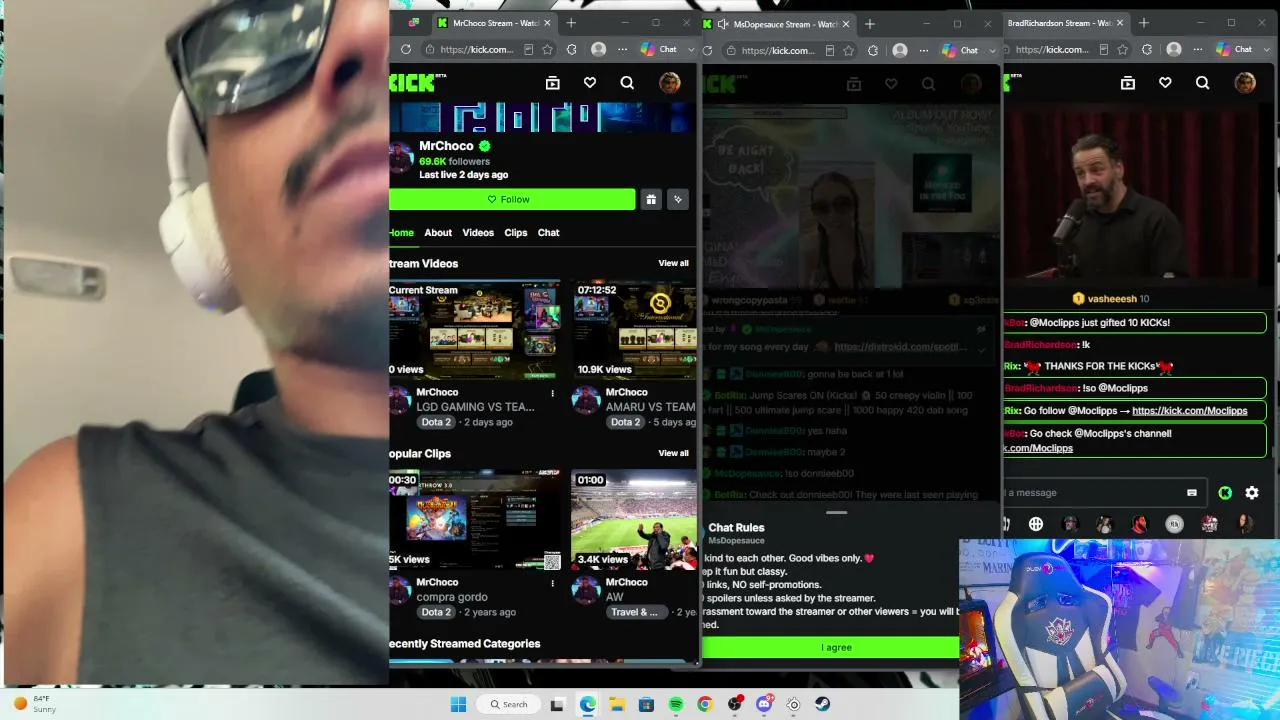Reload the MrChoco browser page
The height and width of the screenshot is (720, 1280).
pos(405,49)
